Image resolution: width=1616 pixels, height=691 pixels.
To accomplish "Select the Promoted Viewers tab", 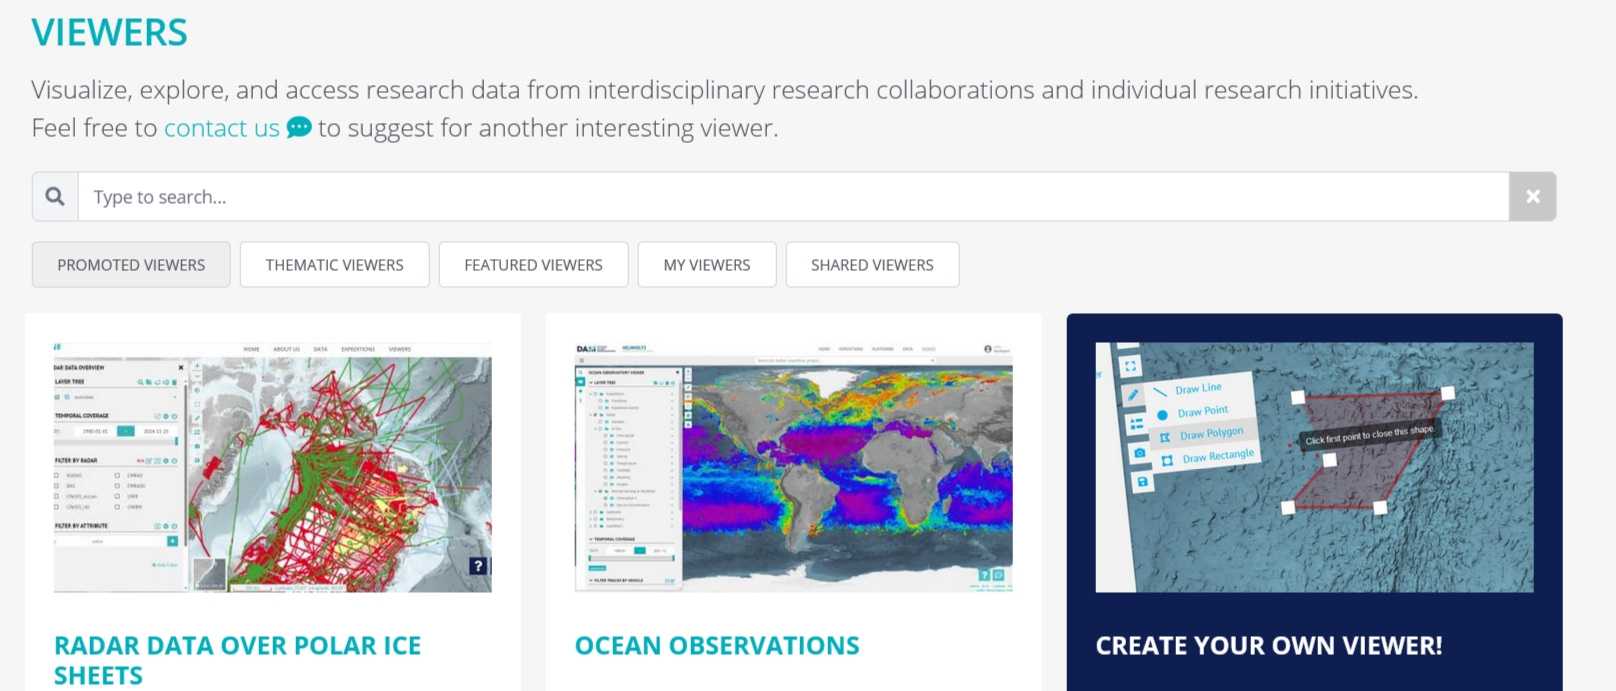I will [131, 265].
